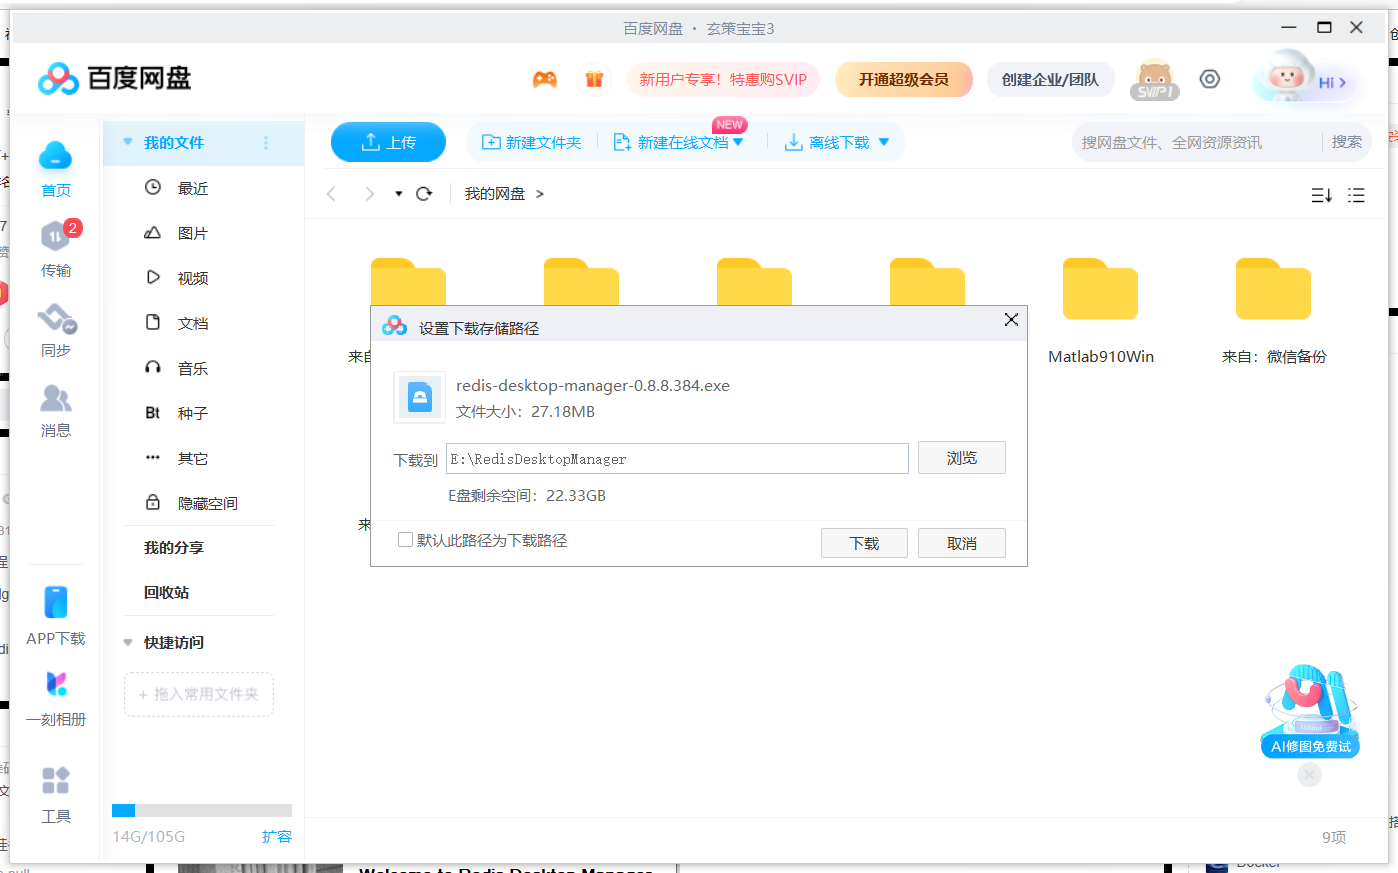Click the storage usage progress bar
Viewport: 1398px width, 873px height.
pos(202,810)
